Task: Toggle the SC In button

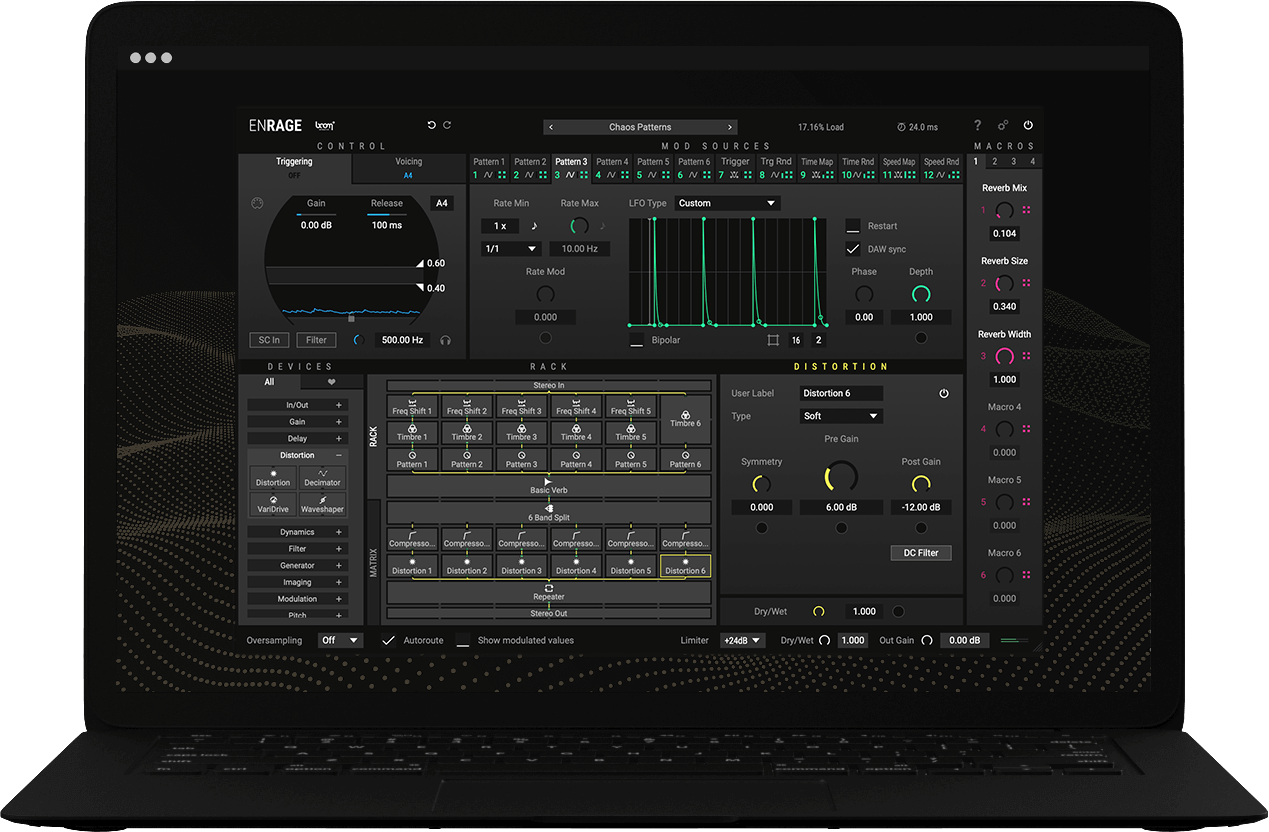Action: (269, 340)
